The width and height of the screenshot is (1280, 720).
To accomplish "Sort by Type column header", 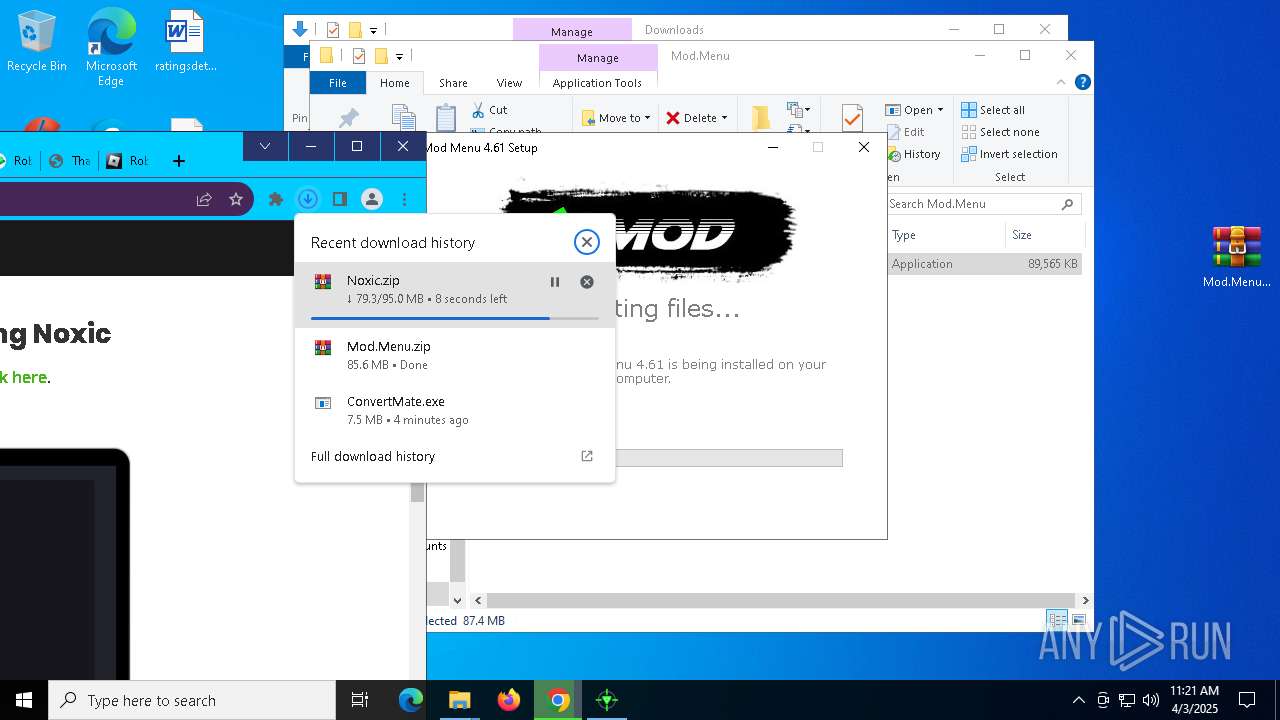I will [x=946, y=235].
